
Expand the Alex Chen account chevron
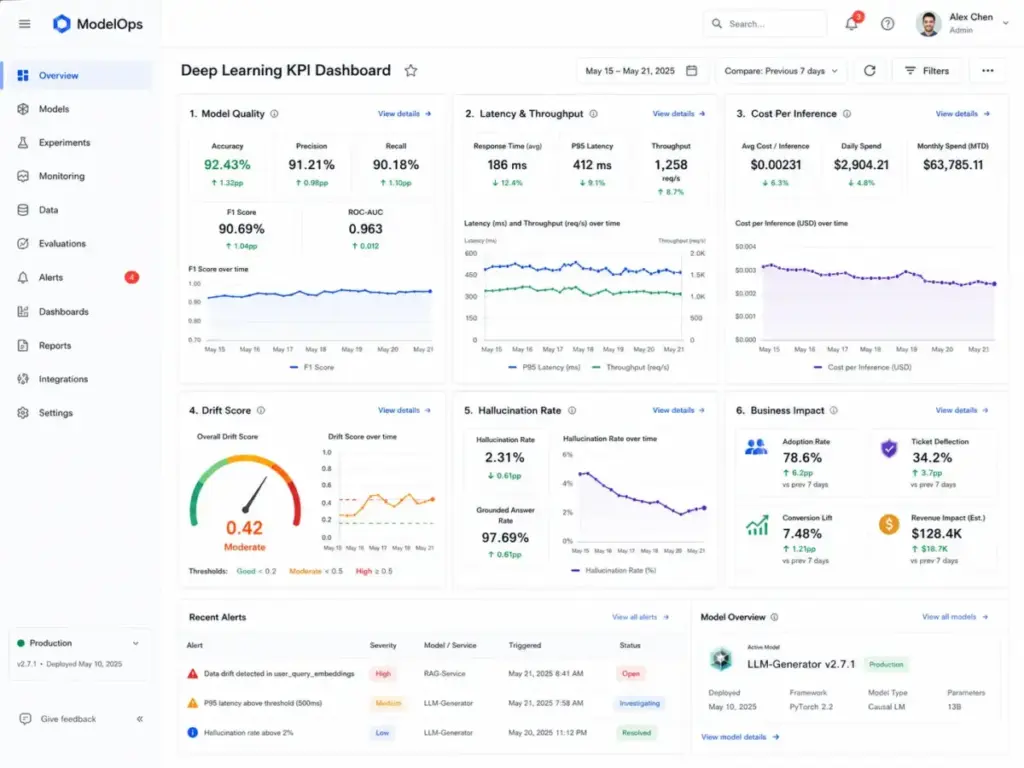tap(1006, 23)
